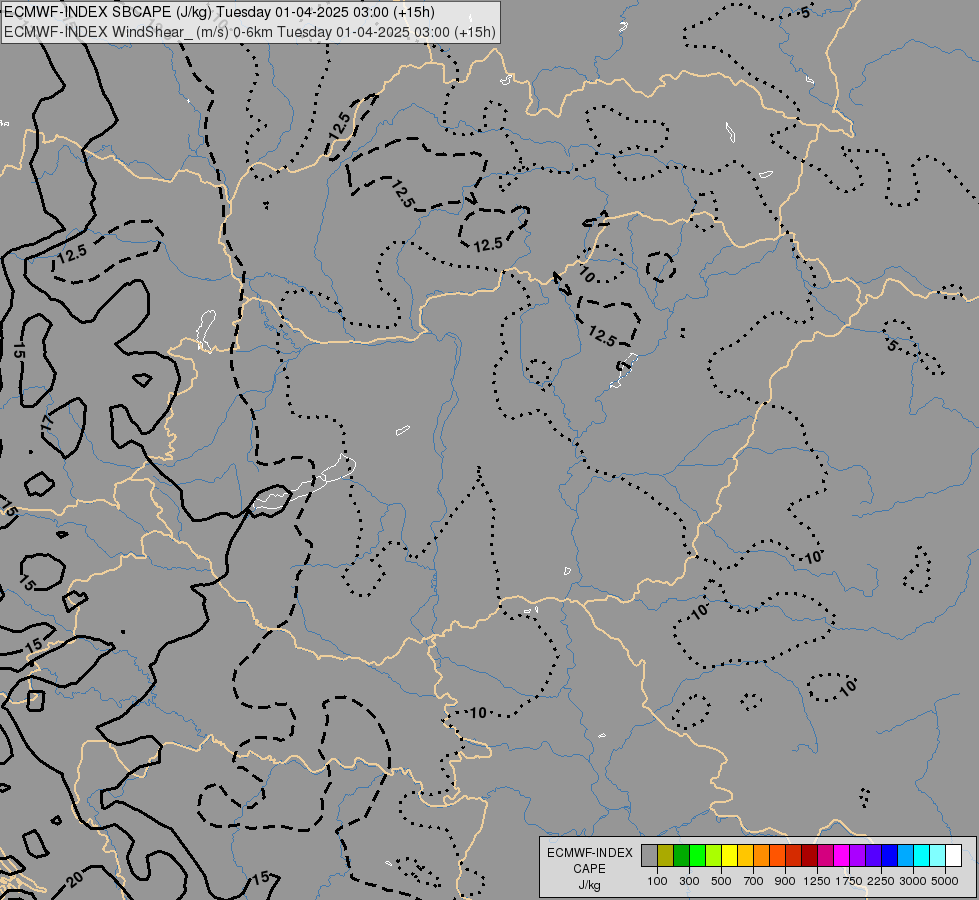Click the '20' wind shear contour label
Screen dimensions: 979x900
coord(74,879)
